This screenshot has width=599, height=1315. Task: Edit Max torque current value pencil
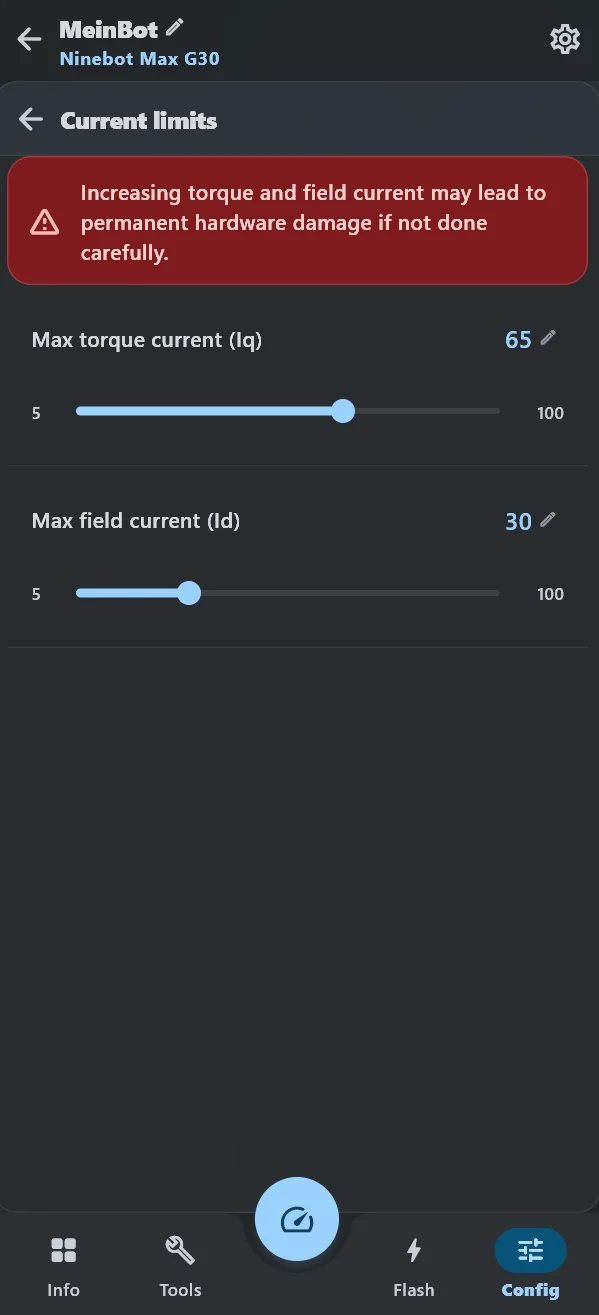pyautogui.click(x=547, y=338)
